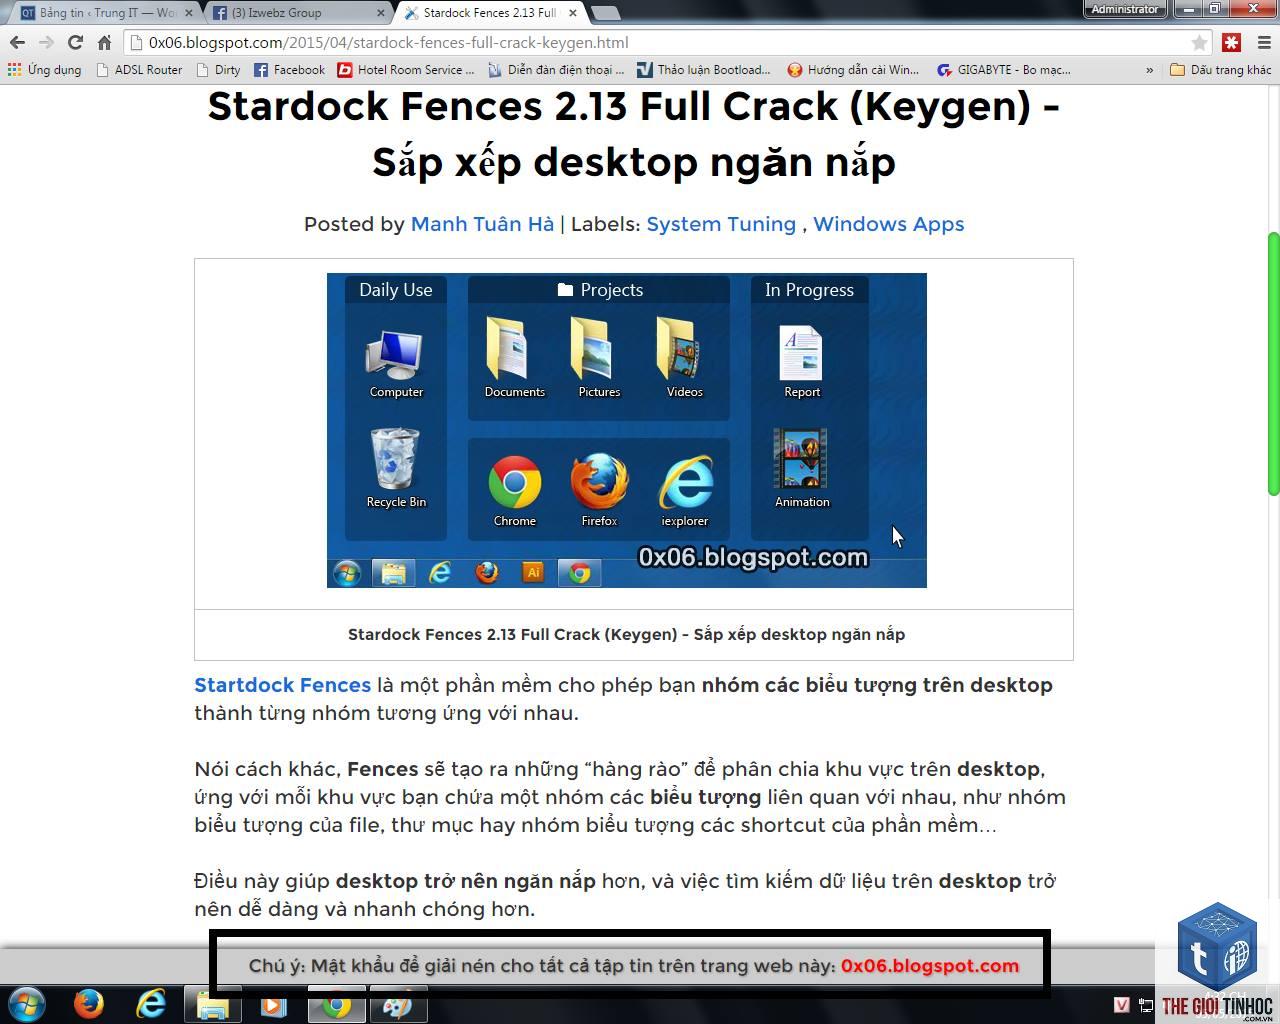Click the browser Back arrow
1280x1024 pixels.
click(17, 43)
